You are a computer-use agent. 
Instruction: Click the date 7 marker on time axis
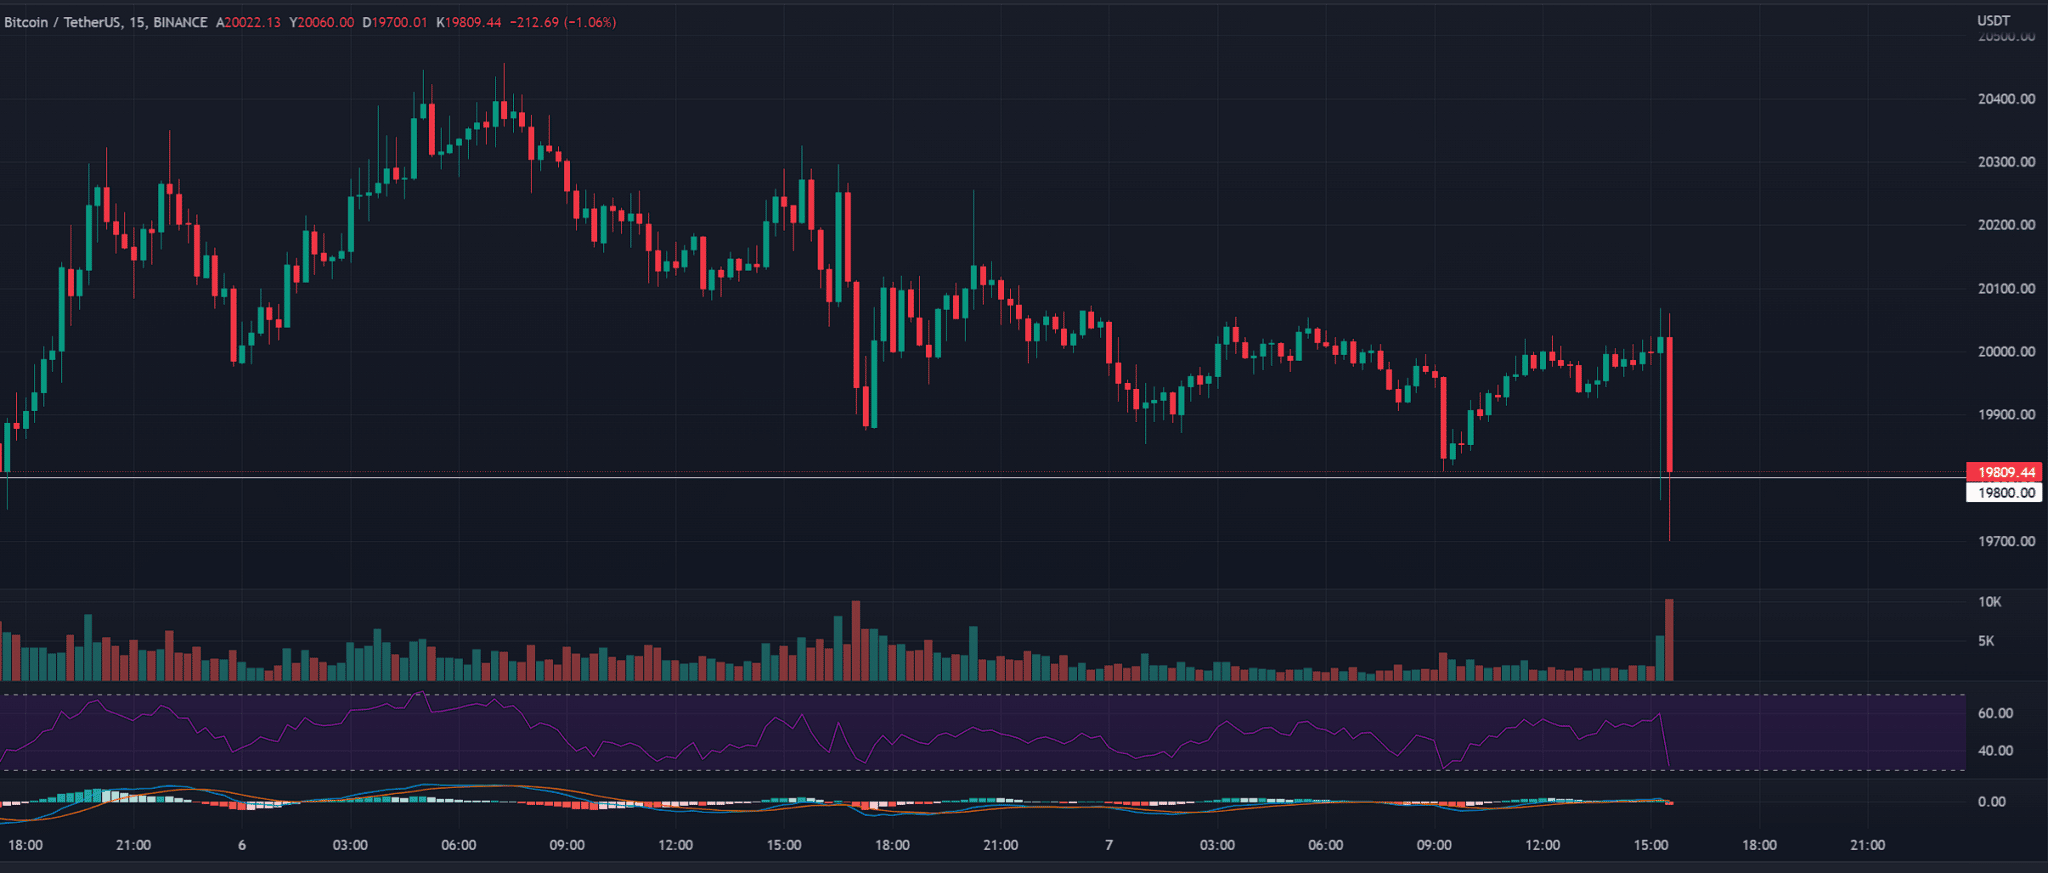[1109, 845]
